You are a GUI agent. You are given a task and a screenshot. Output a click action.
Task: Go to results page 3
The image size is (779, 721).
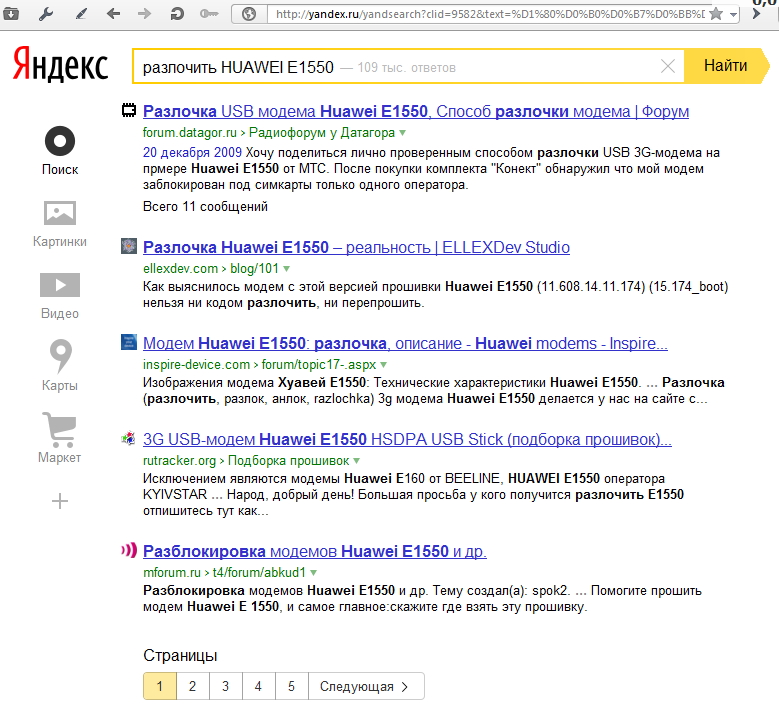(226, 686)
